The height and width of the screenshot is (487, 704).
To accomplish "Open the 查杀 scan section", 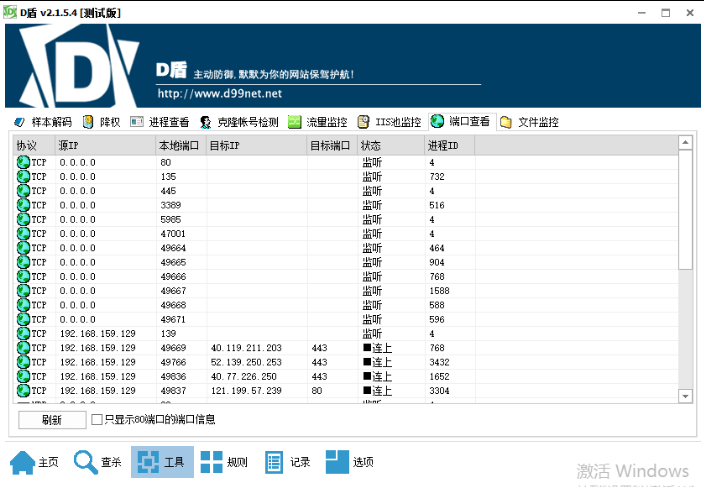I will 98,462.
